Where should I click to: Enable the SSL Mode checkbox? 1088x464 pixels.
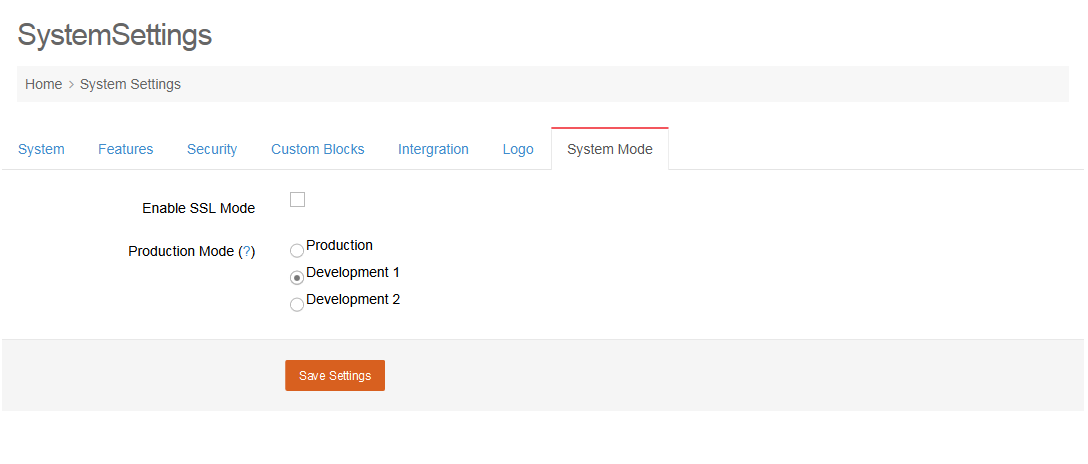pyautogui.click(x=297, y=200)
